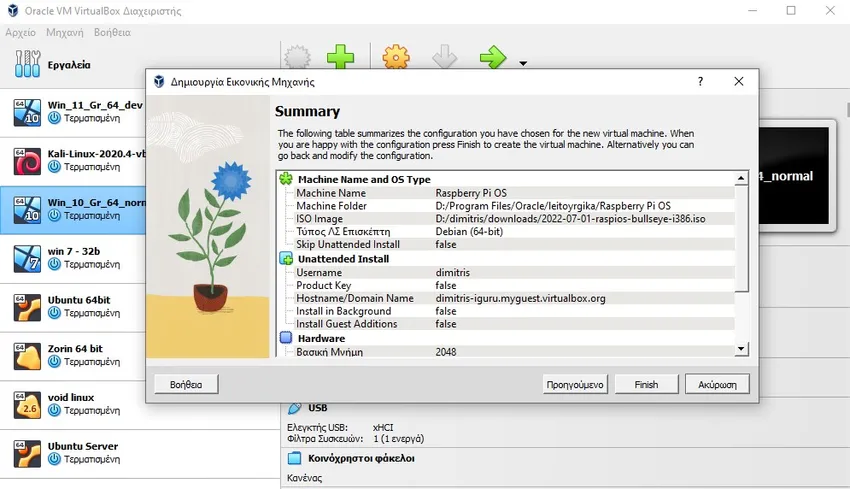Click the Κοινόχρηστοι φάκελοι folder icon
The height and width of the screenshot is (489, 850).
tap(294, 458)
